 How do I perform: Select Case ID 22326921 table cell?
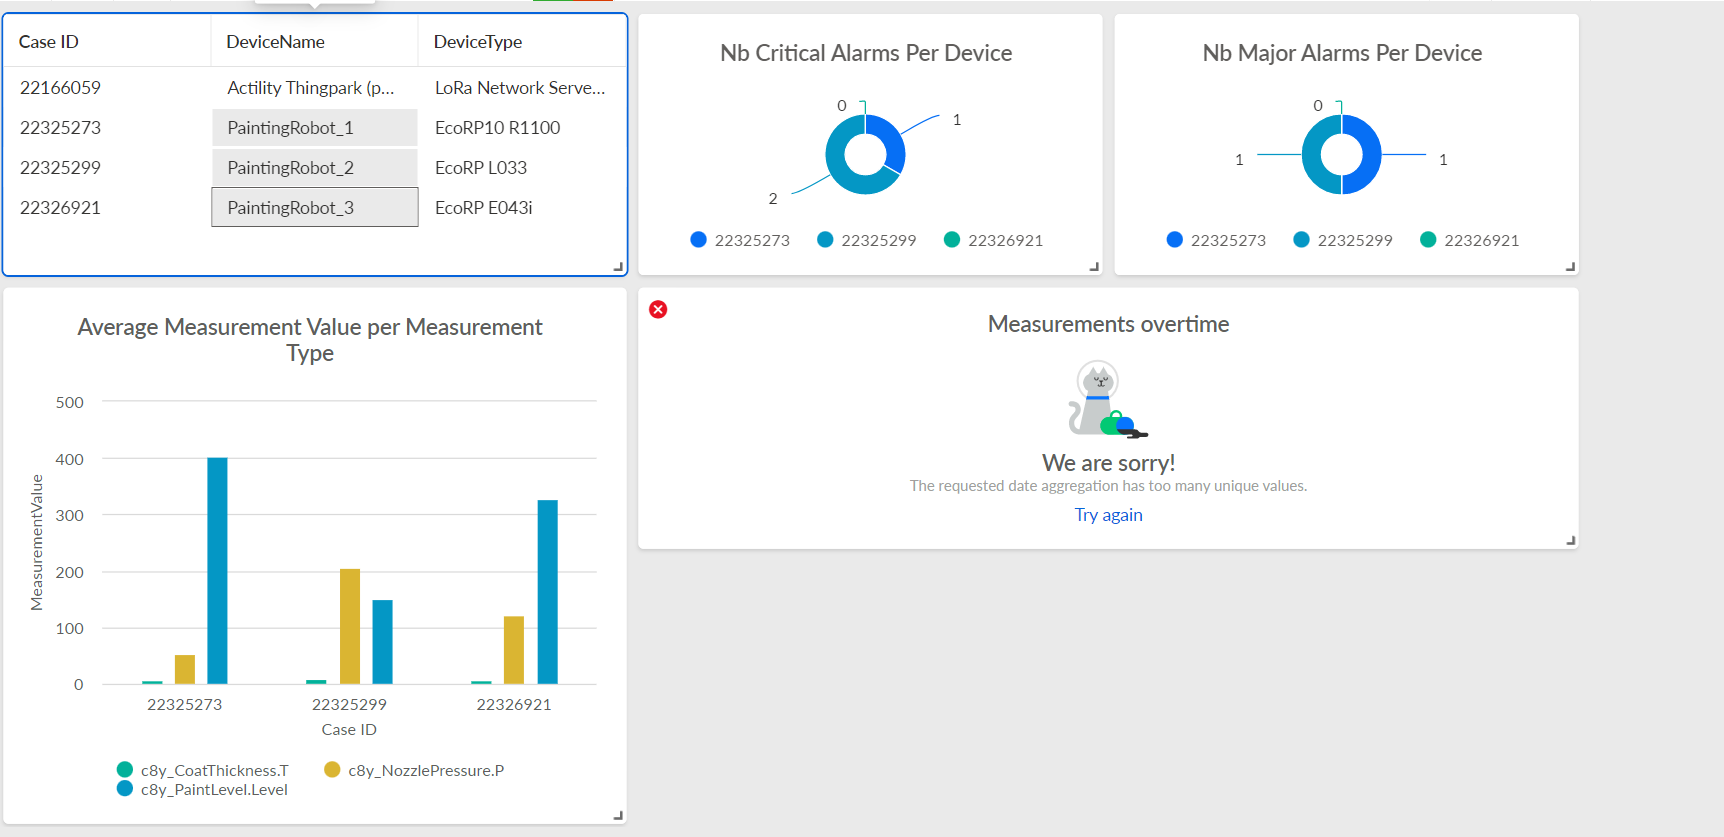(x=107, y=208)
